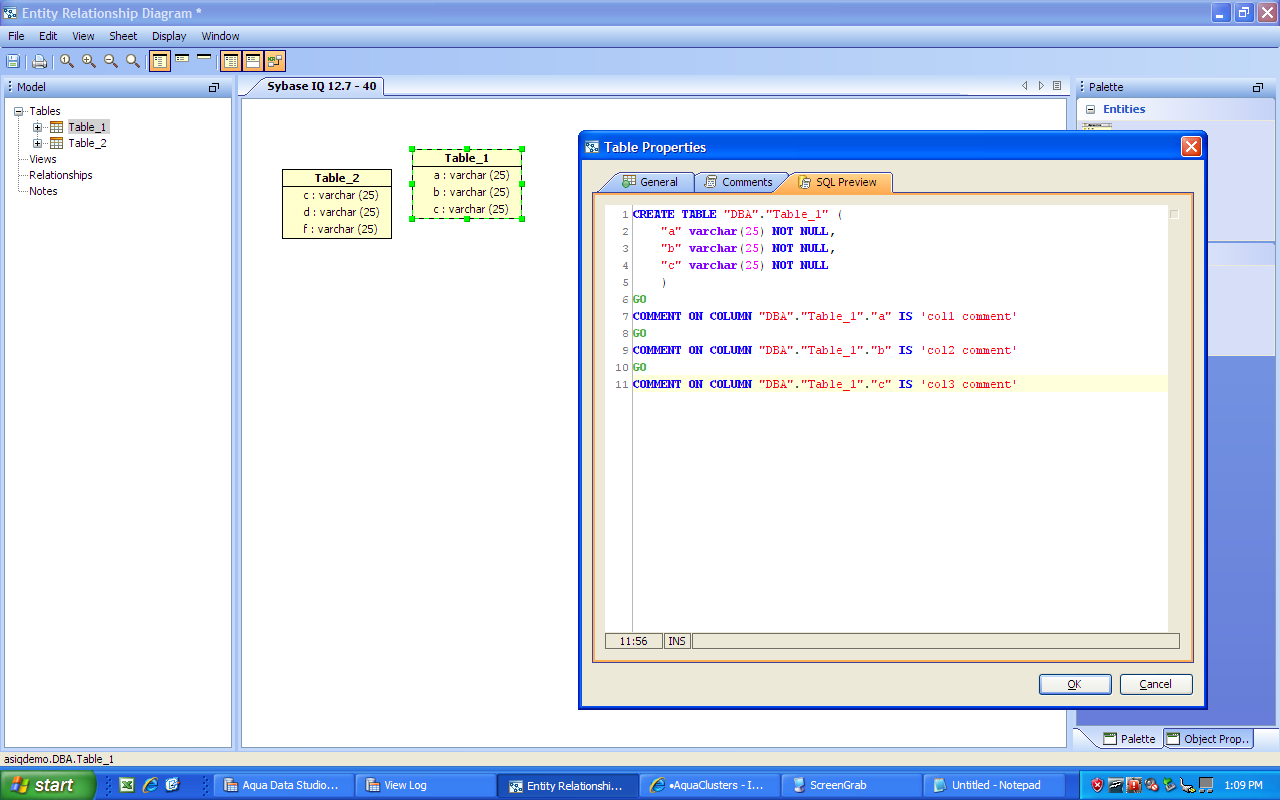Image resolution: width=1280 pixels, height=800 pixels.
Task: Click the 11:56 cursor position indicator
Action: [x=633, y=641]
